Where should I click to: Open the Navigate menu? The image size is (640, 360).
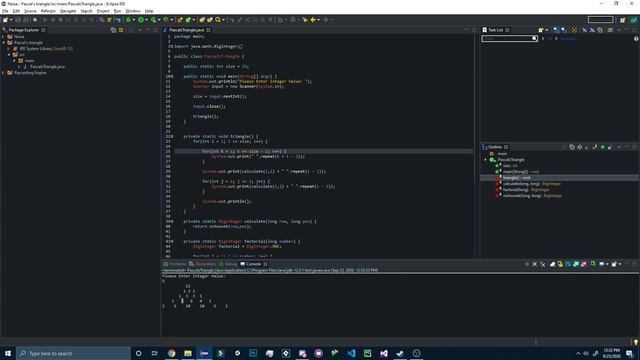coord(68,11)
